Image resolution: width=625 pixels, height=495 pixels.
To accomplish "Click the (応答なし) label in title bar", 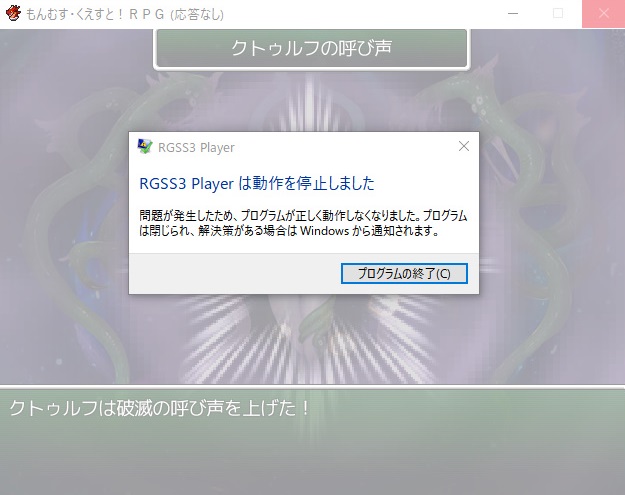I will pyautogui.click(x=197, y=14).
